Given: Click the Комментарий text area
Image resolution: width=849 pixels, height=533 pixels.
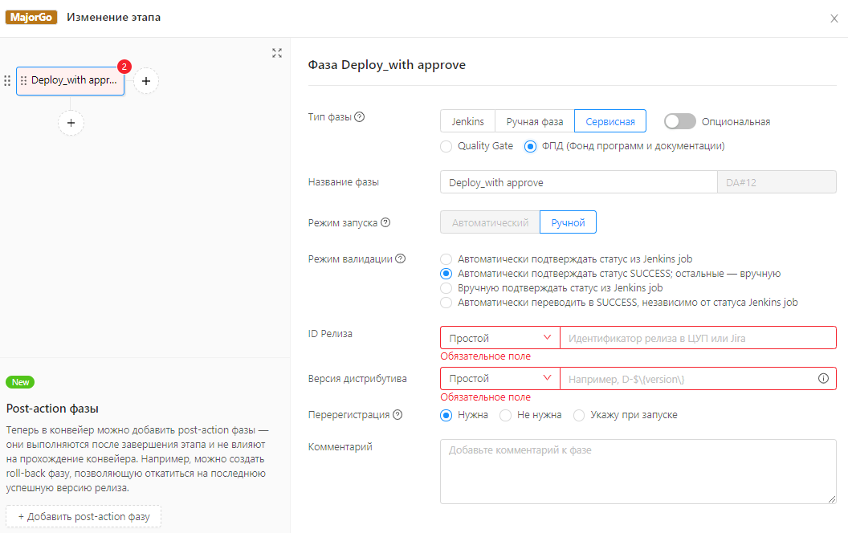Looking at the screenshot, I should click(x=638, y=471).
